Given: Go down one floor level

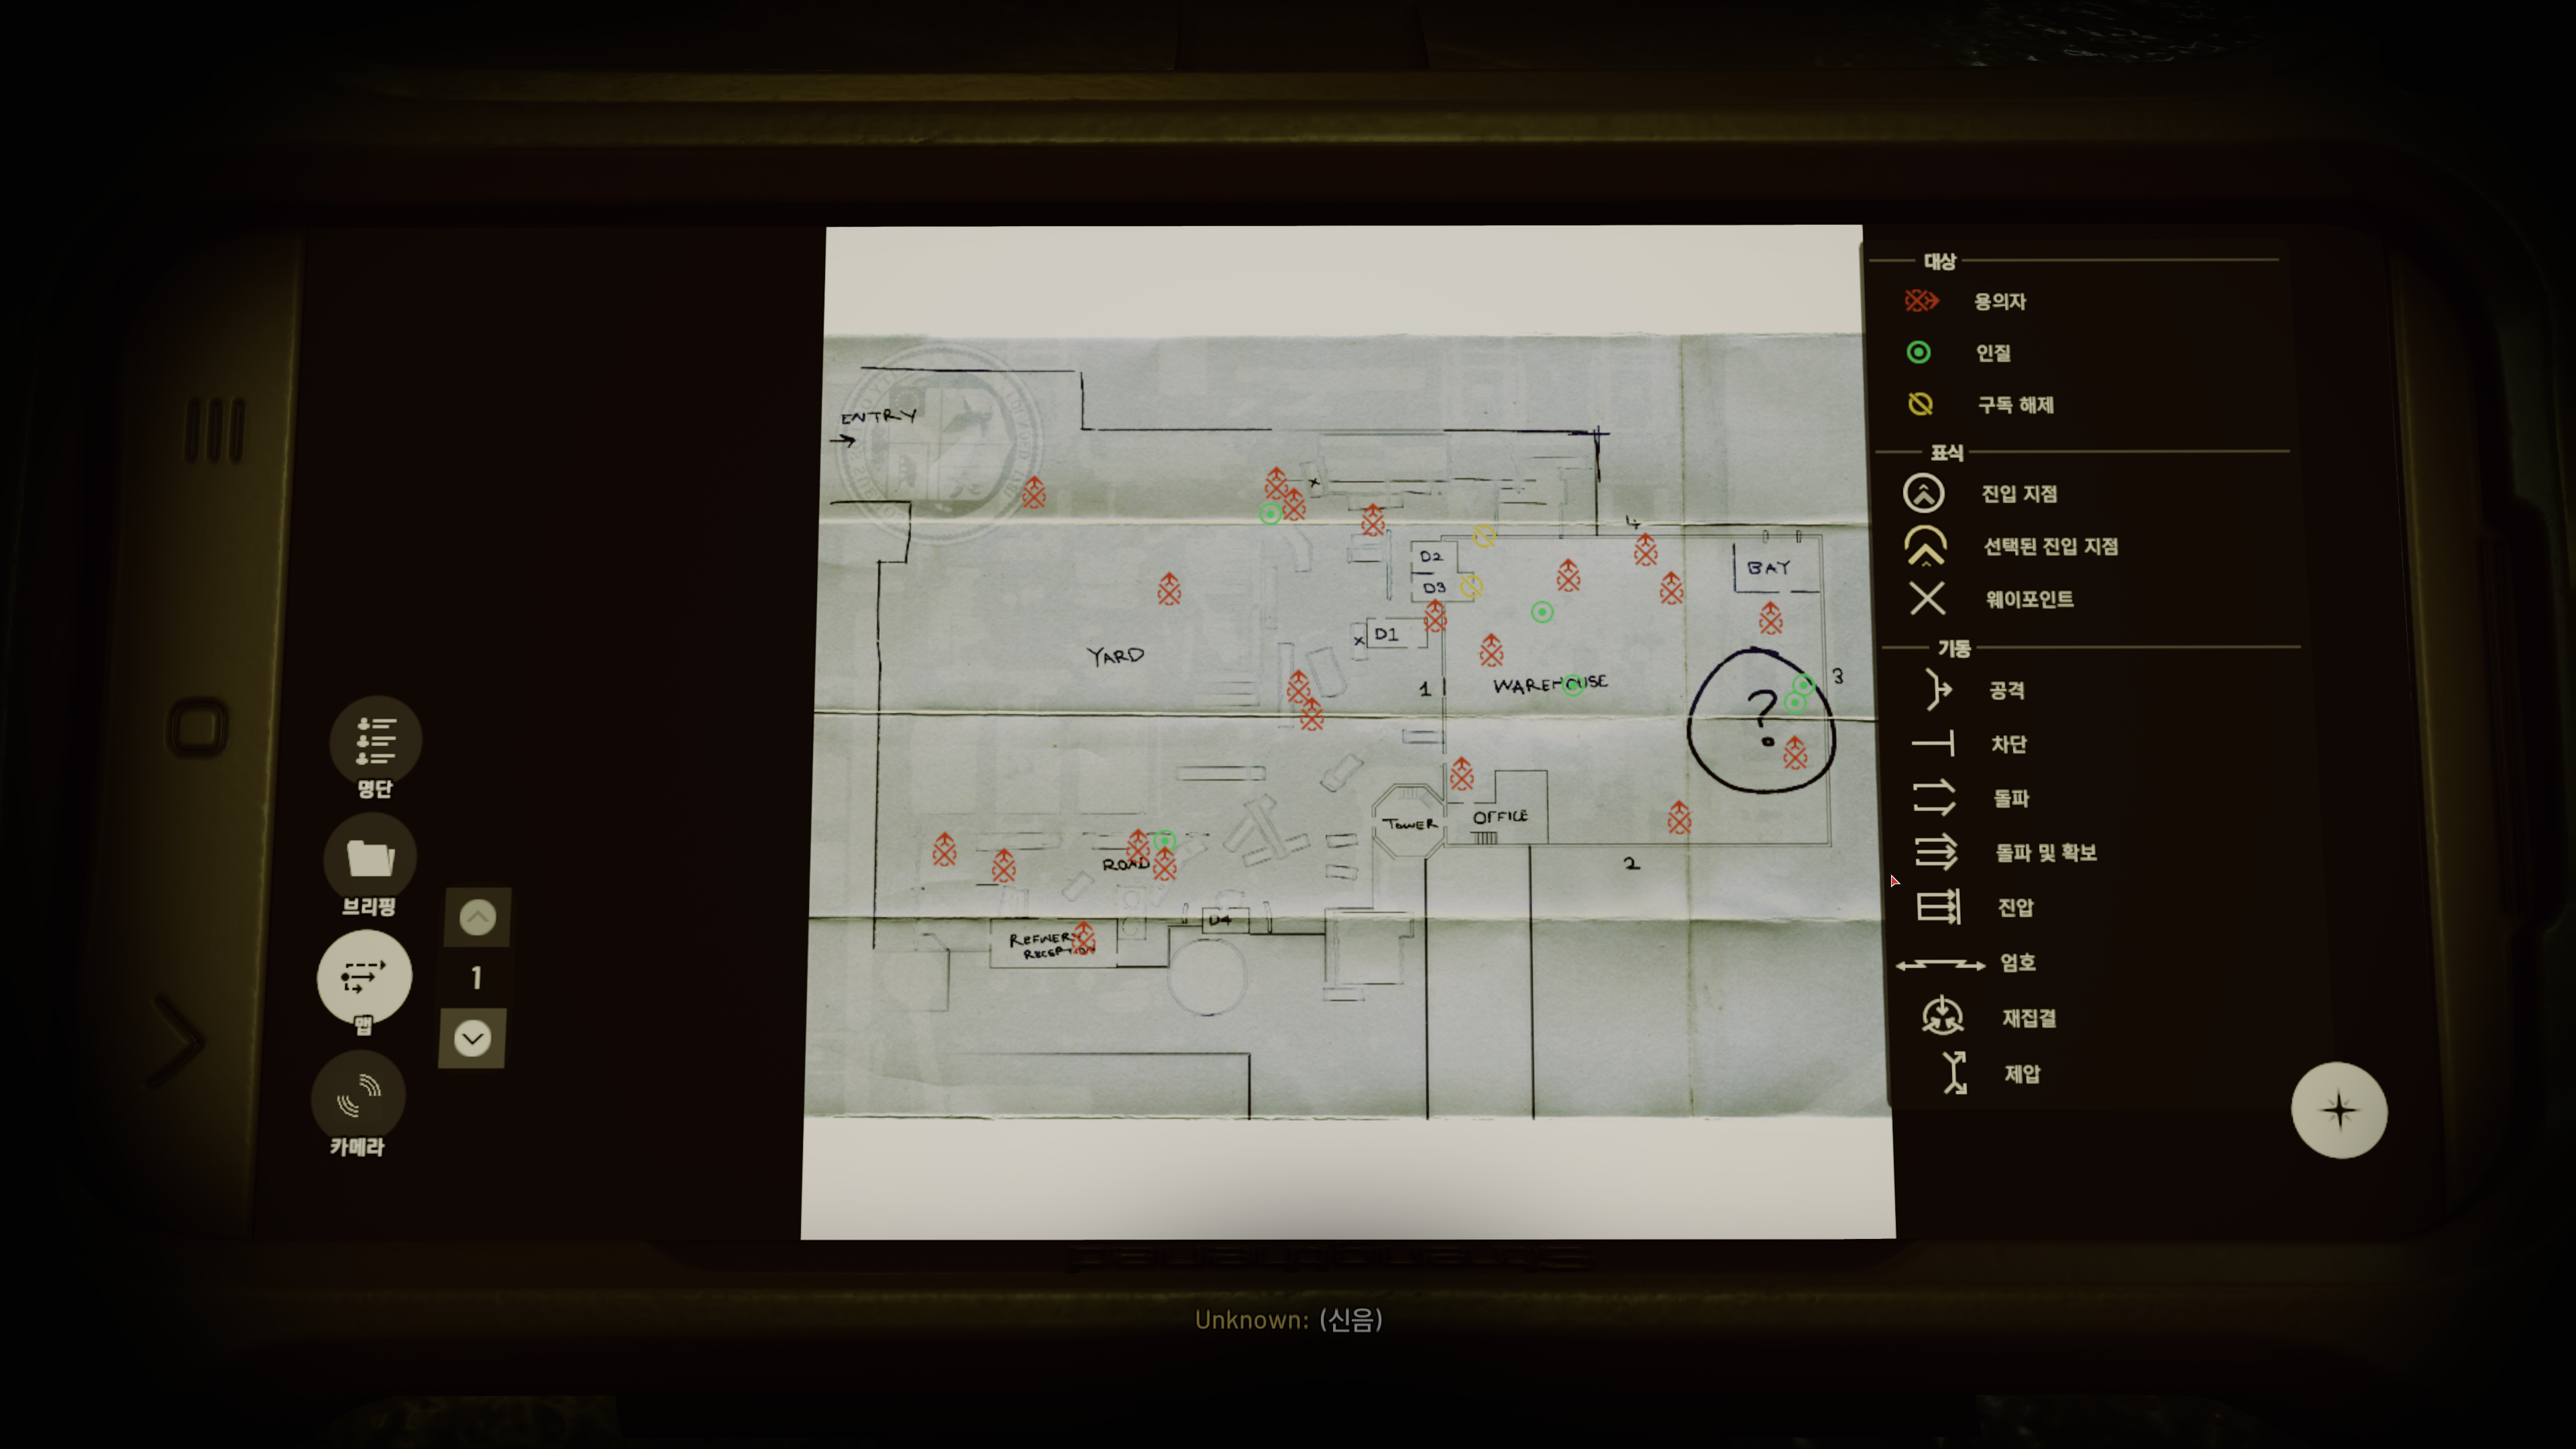Looking at the screenshot, I should [472, 1039].
